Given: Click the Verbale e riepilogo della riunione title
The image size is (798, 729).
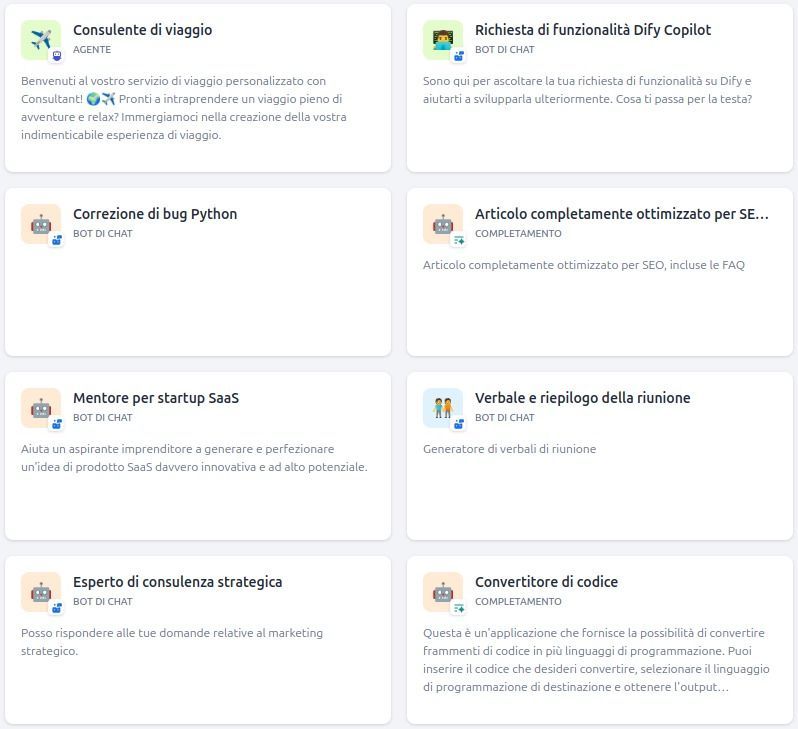Looking at the screenshot, I should tap(582, 398).
